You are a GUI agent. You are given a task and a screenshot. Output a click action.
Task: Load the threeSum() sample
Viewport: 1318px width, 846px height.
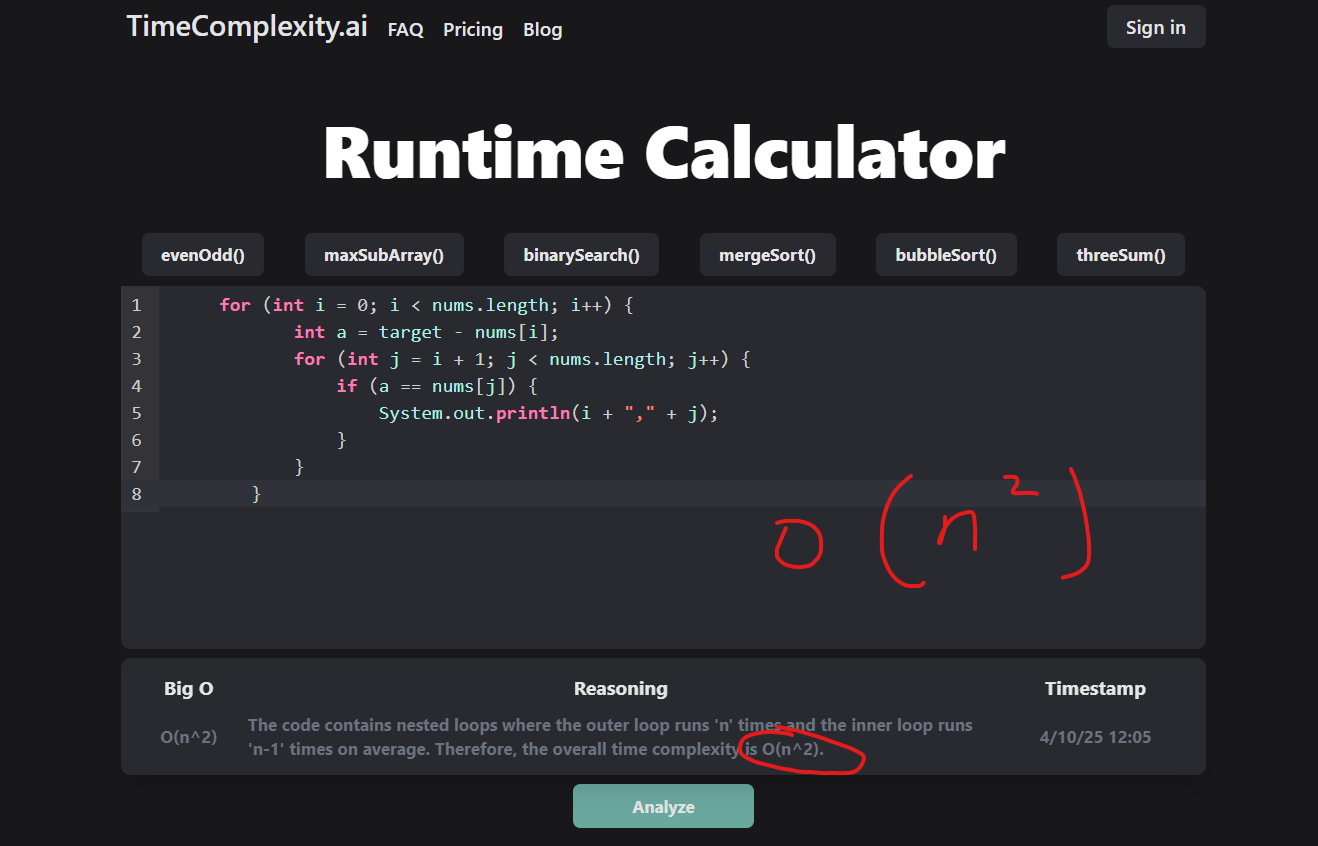pos(1121,255)
